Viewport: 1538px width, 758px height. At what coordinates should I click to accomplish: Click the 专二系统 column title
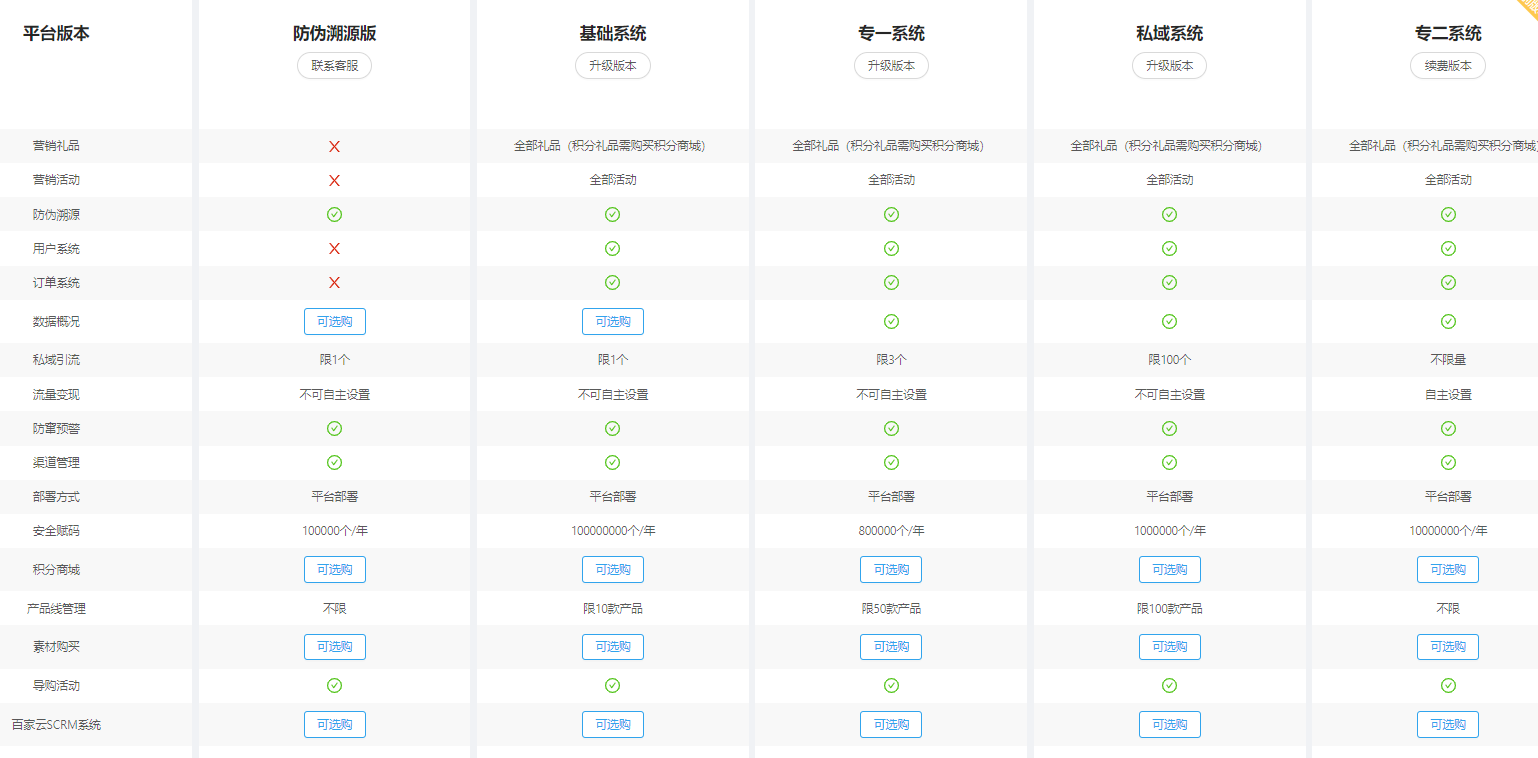click(x=1448, y=34)
